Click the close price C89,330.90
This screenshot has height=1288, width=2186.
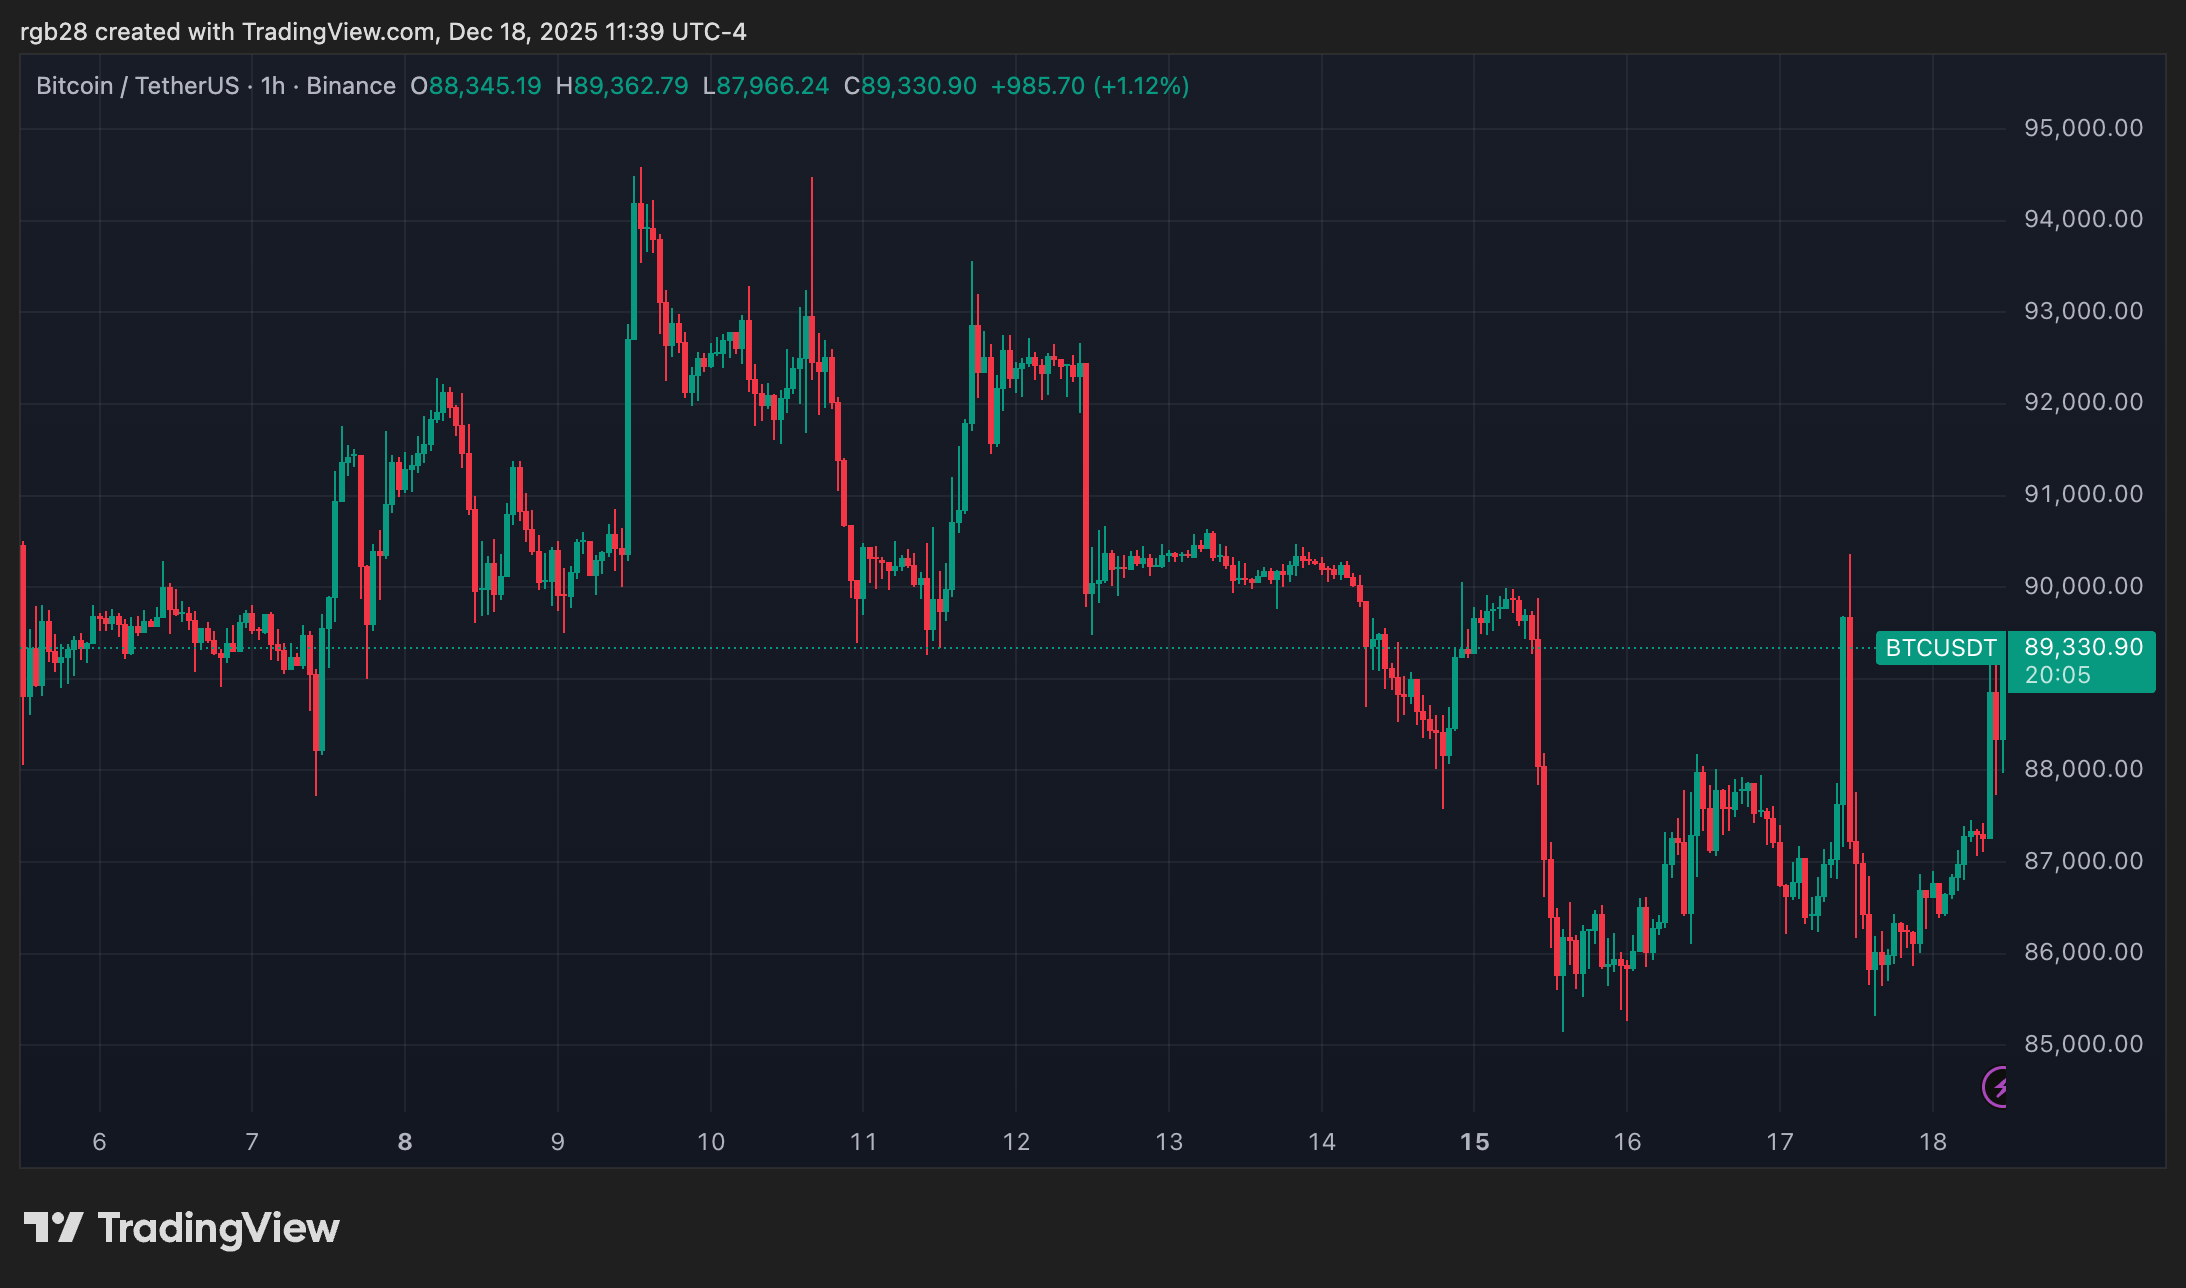tap(911, 85)
